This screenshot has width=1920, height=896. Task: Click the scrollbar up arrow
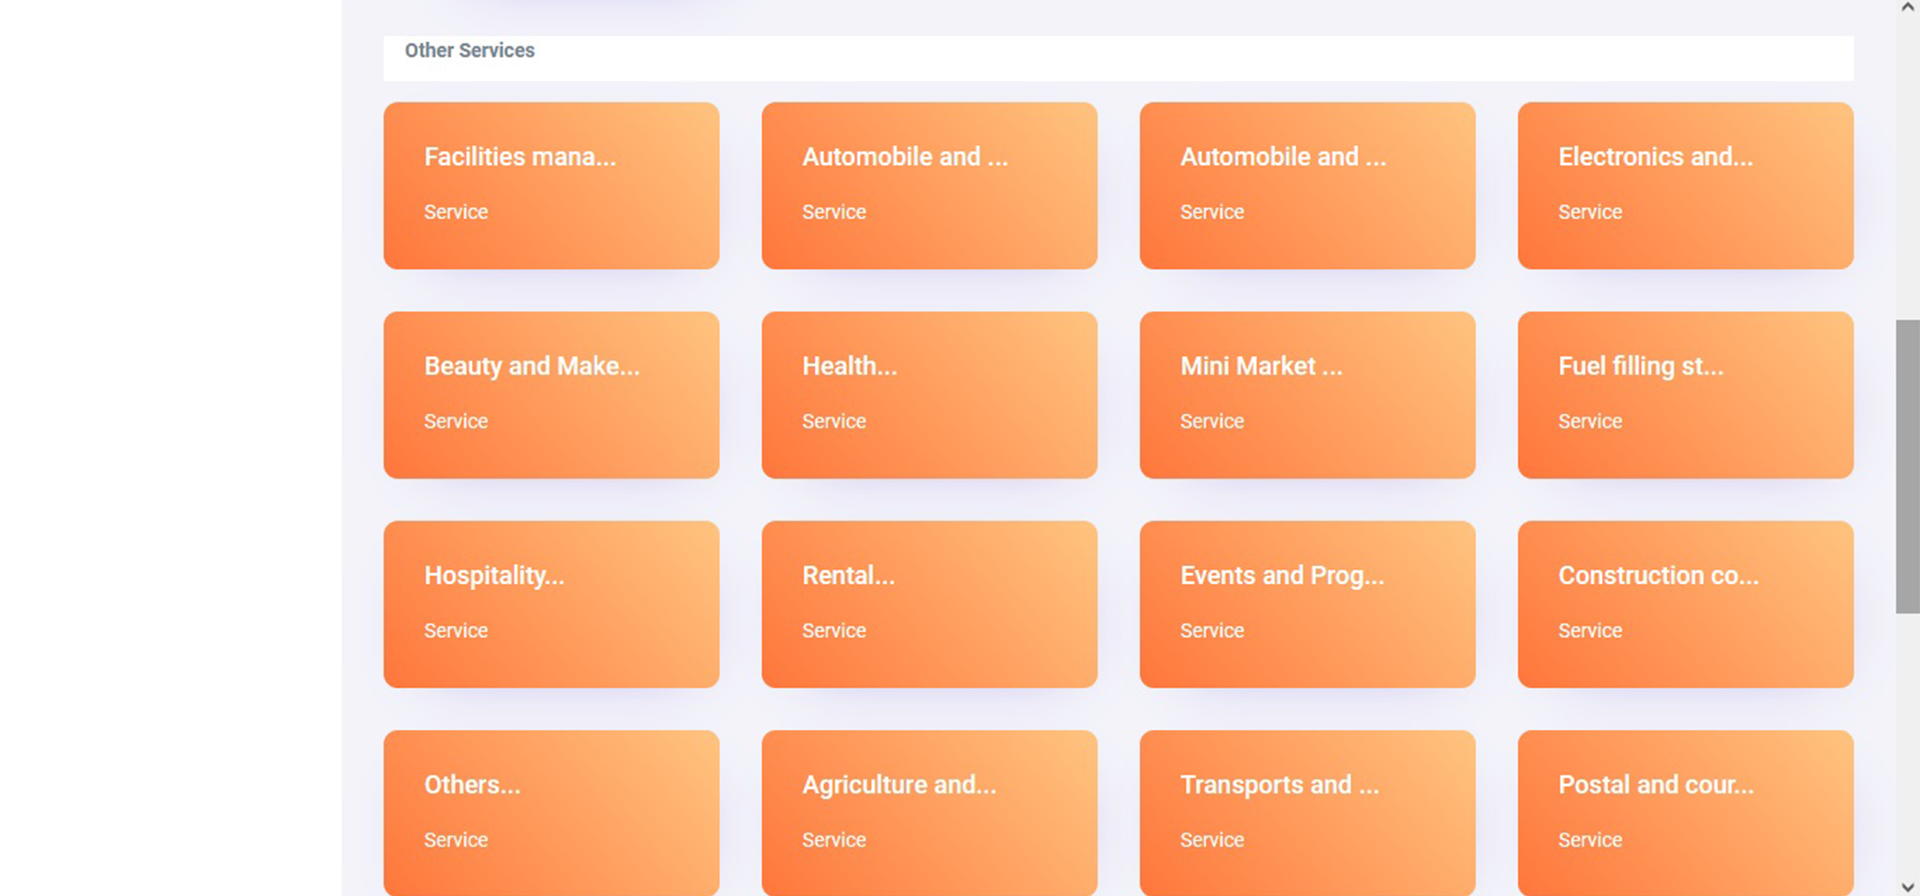1907,8
